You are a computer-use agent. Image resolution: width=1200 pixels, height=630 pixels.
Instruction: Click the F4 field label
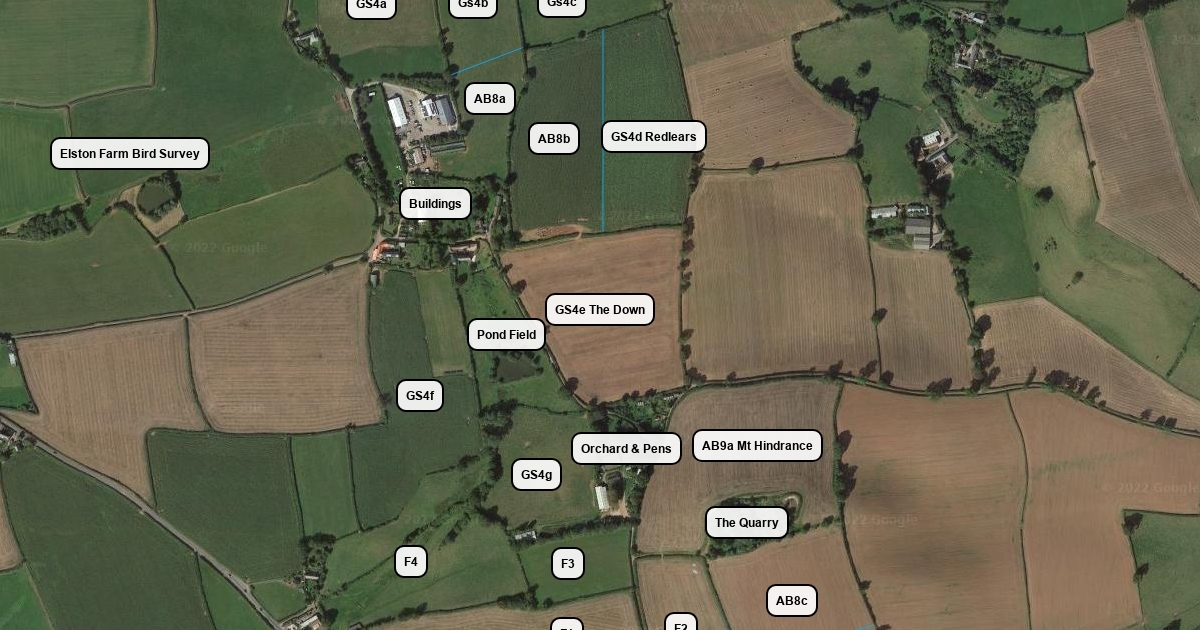coord(411,562)
